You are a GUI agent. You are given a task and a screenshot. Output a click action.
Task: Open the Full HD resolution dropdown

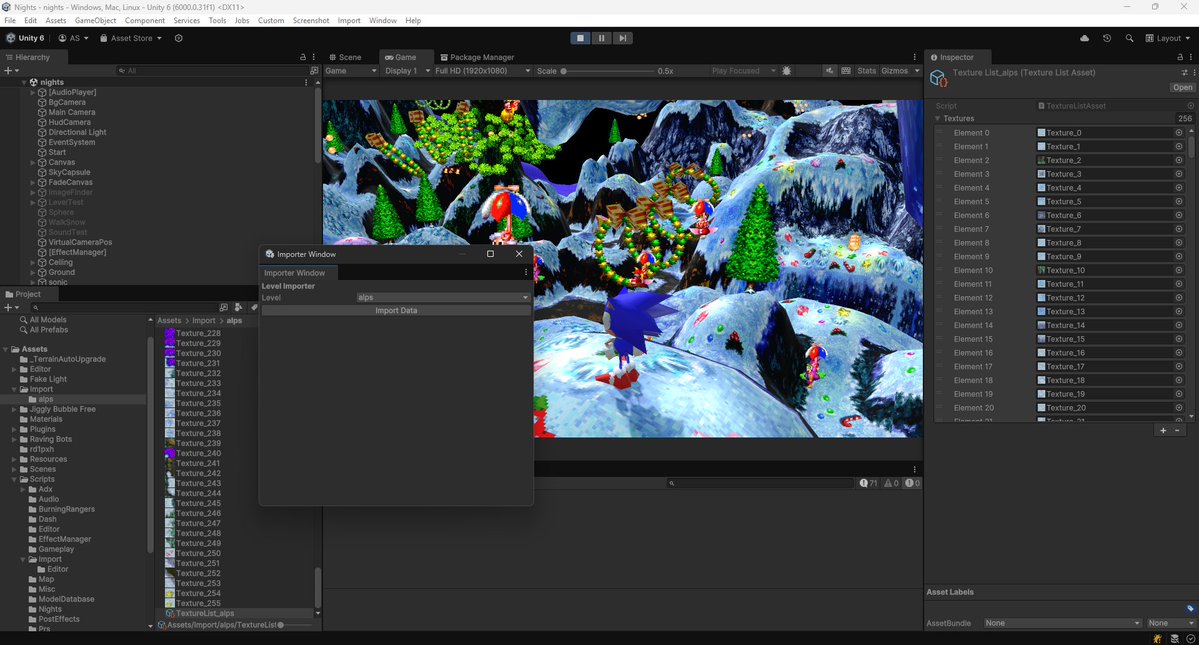[483, 71]
